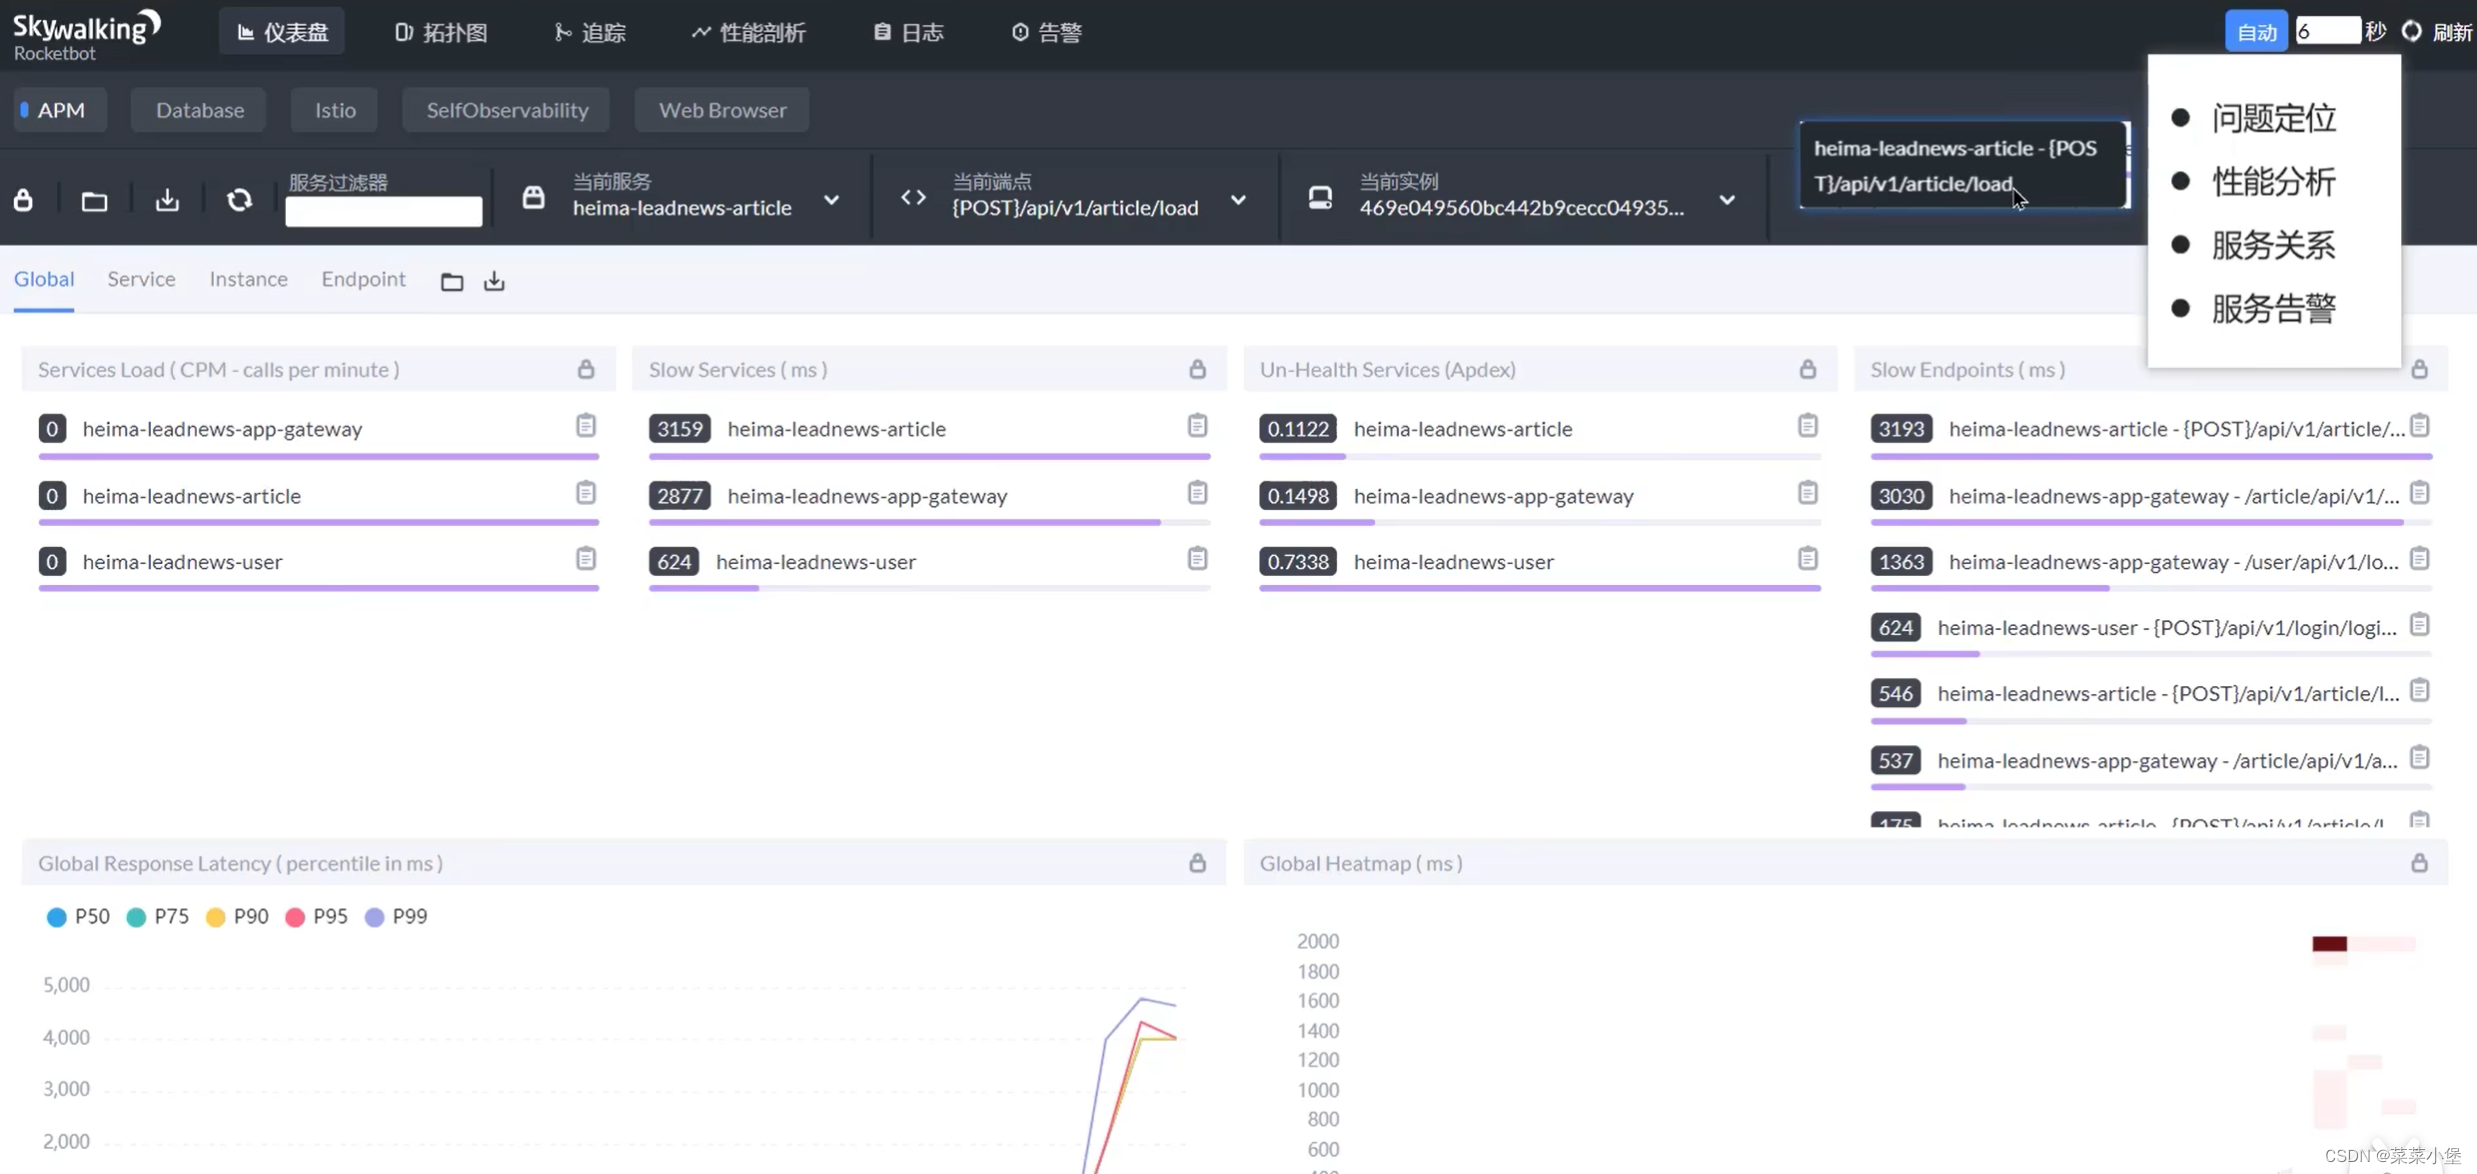Open the 拓扑图 topology menu

(441, 32)
